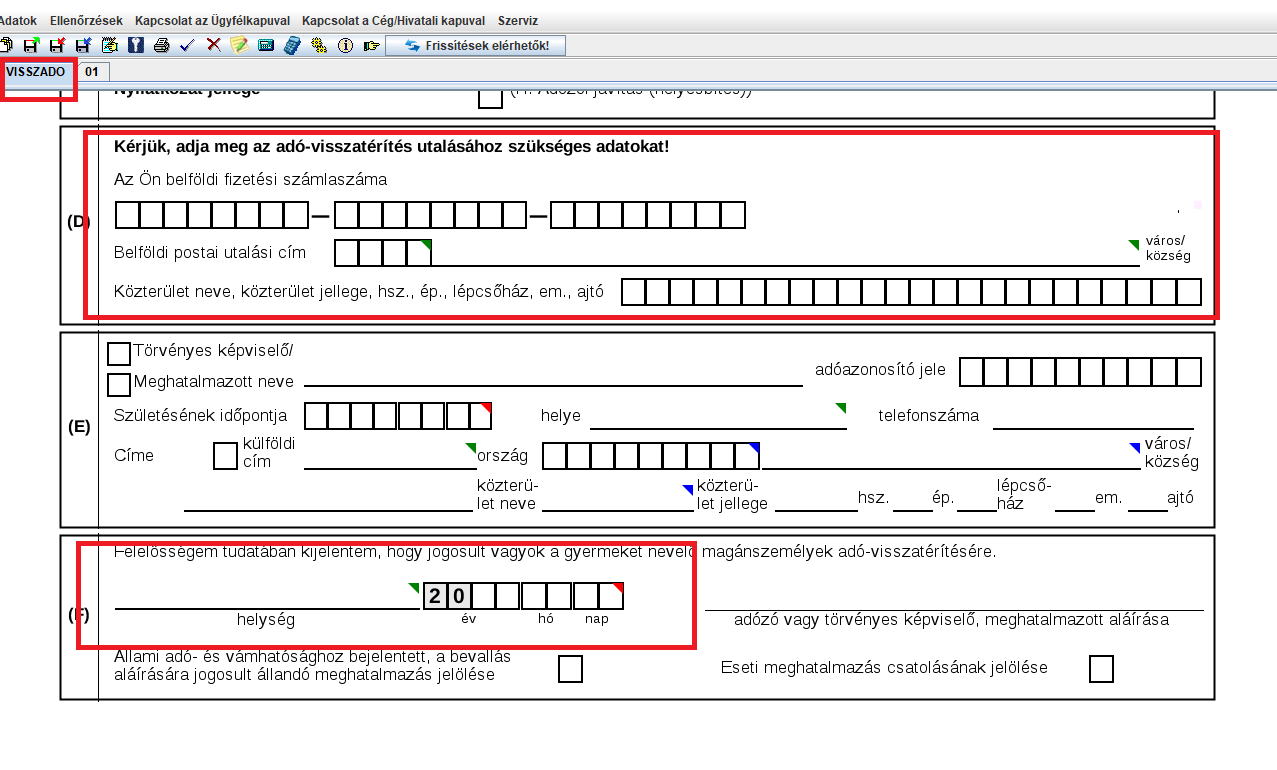This screenshot has width=1277, height=770.
Task: Click the blue checkmark toolbar icon
Action: pos(187,45)
